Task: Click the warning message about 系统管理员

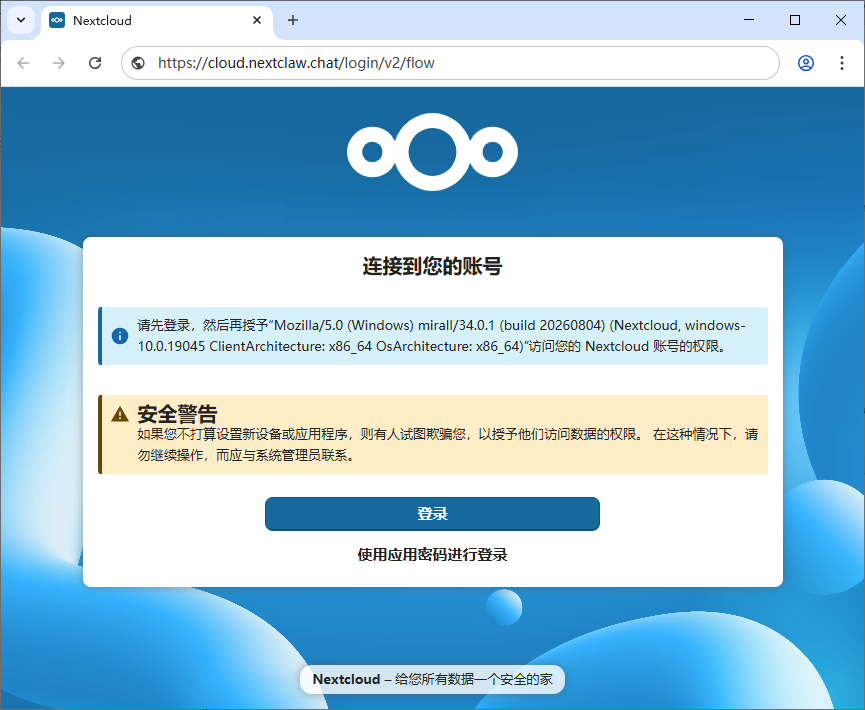Action: click(448, 445)
